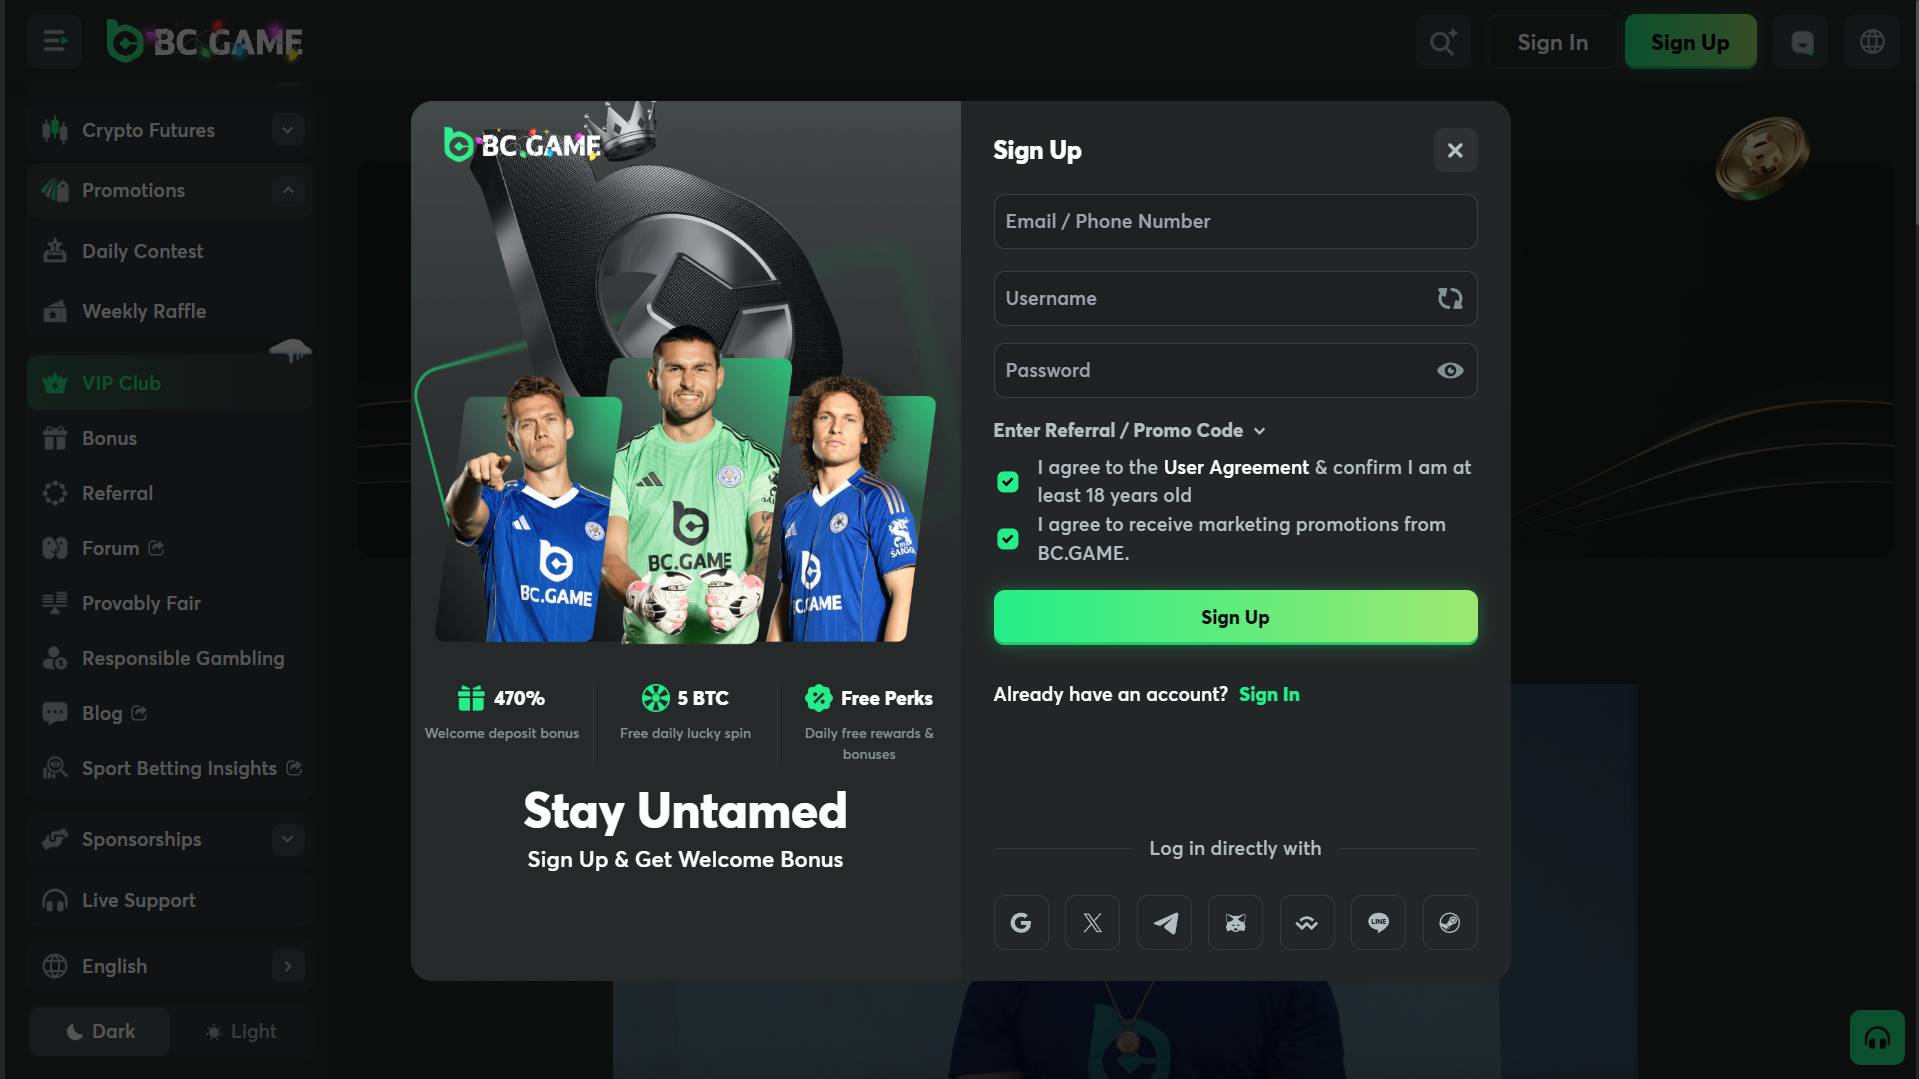Choose Telegram login icon
Image resolution: width=1919 pixels, height=1079 pixels.
(x=1164, y=922)
